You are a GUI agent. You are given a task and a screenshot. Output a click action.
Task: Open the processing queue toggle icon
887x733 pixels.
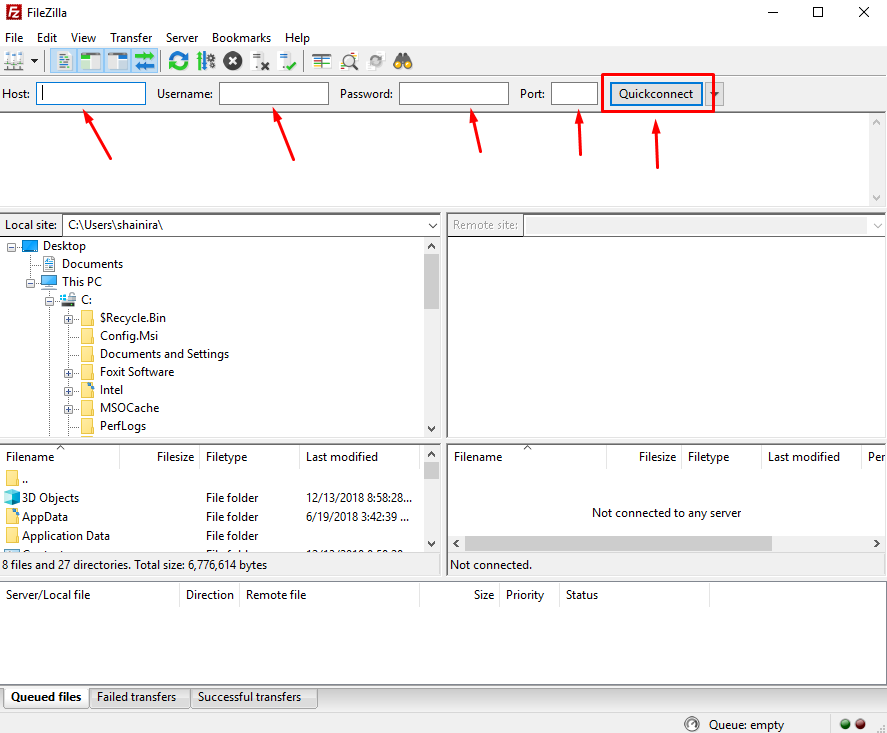tap(206, 61)
